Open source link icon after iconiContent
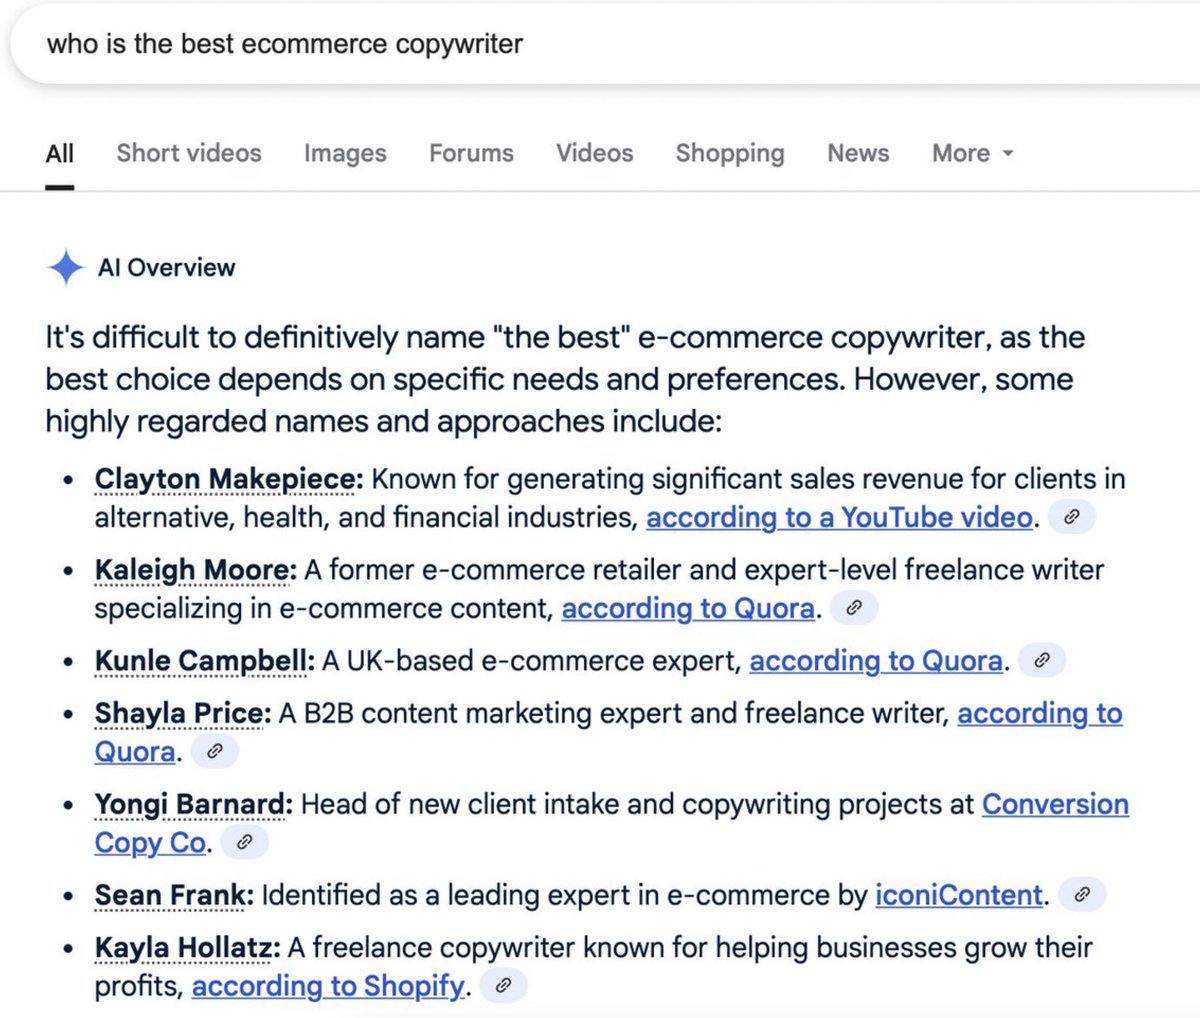This screenshot has height=1018, width=1200. point(1081,894)
